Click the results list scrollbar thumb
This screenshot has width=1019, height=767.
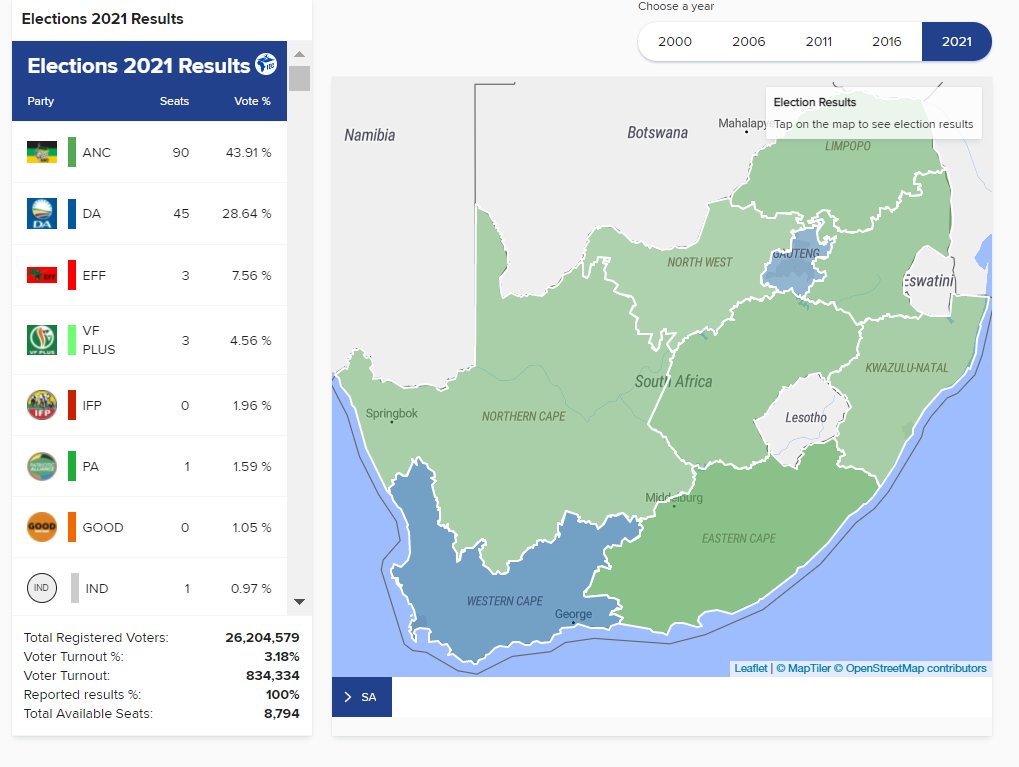(x=299, y=79)
